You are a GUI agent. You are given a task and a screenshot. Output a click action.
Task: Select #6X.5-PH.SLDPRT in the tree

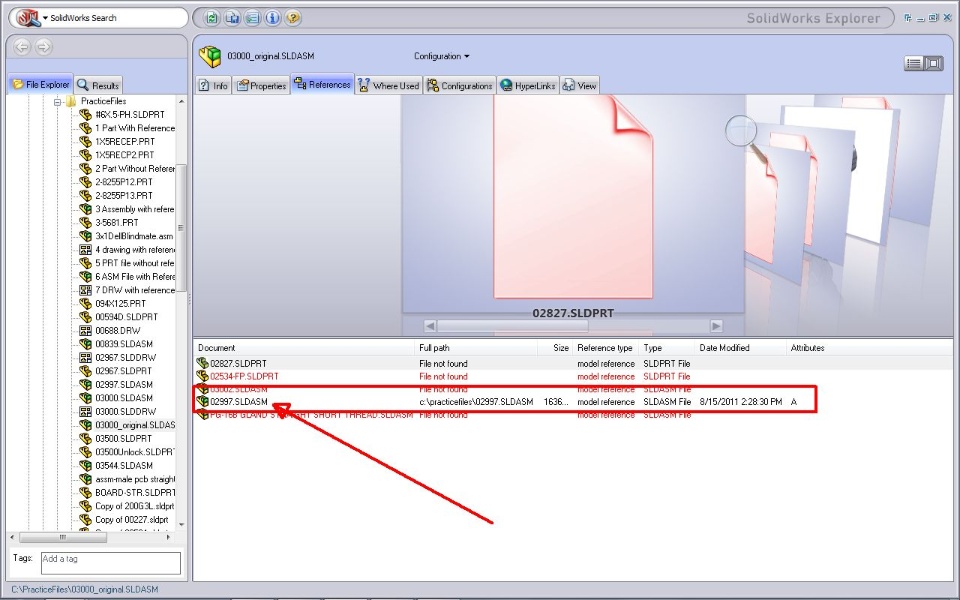130,114
